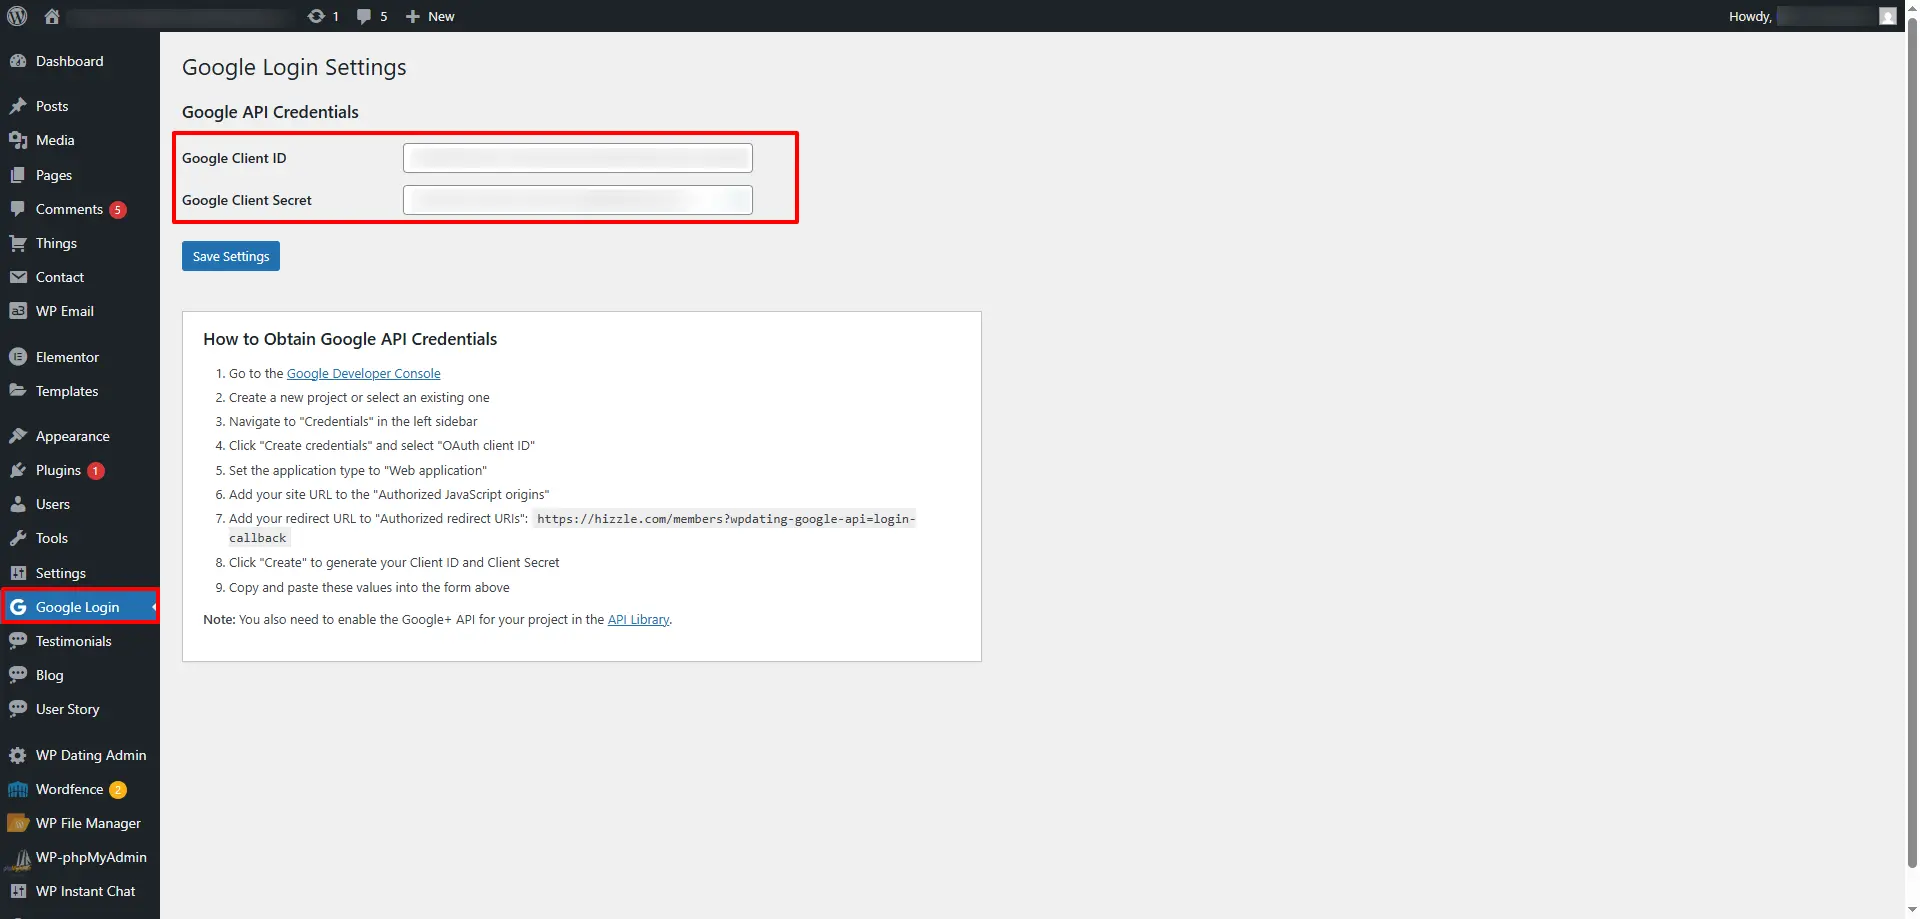This screenshot has width=1920, height=919.
Task: Click the Dashboard gauge icon
Action: point(18,61)
